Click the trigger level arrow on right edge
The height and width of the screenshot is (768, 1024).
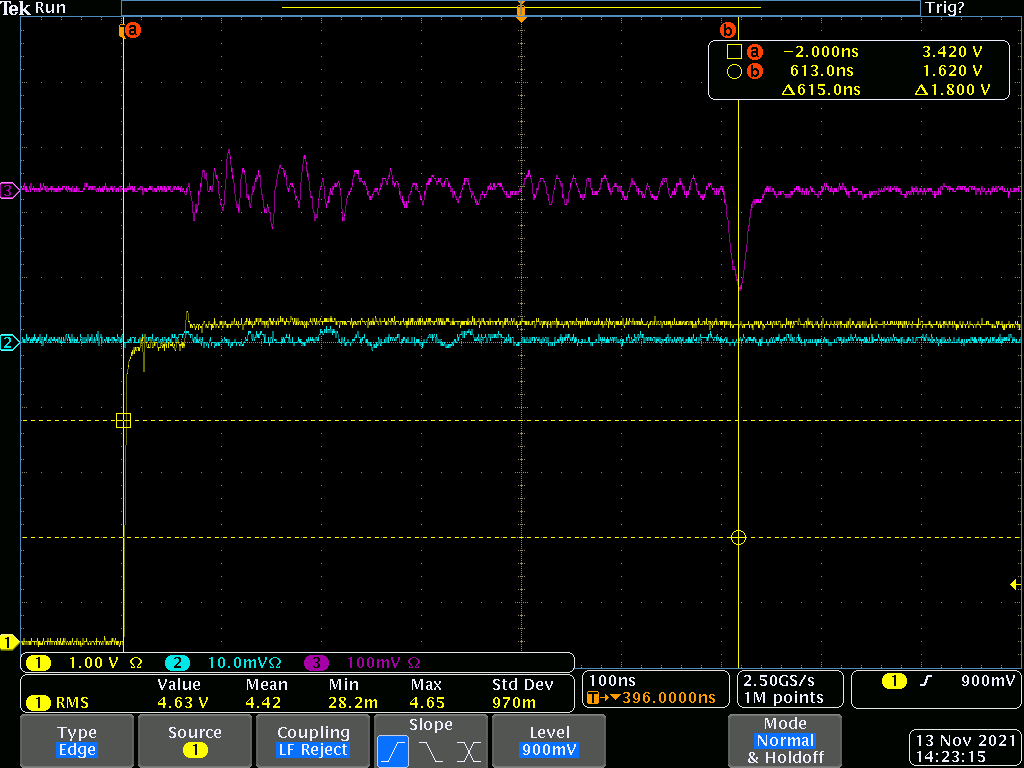[x=1015, y=585]
